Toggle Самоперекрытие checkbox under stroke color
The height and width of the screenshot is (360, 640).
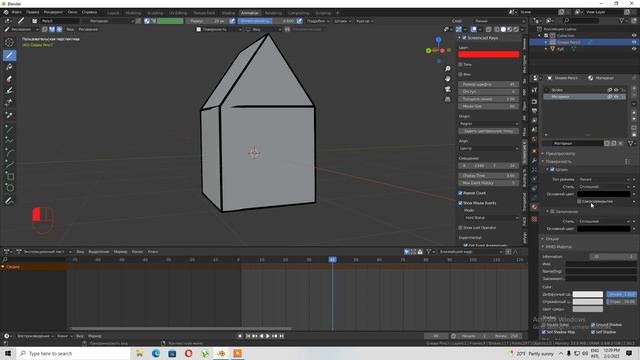579,202
